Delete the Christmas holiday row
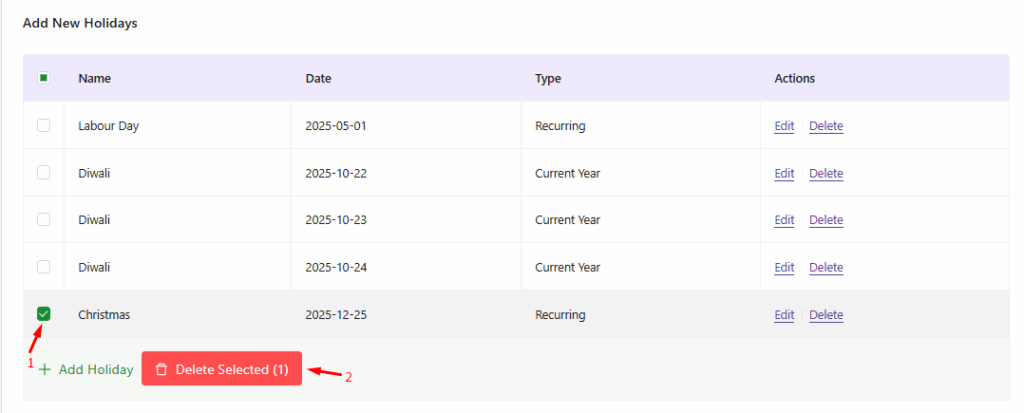The image size is (1024, 413). 826,315
